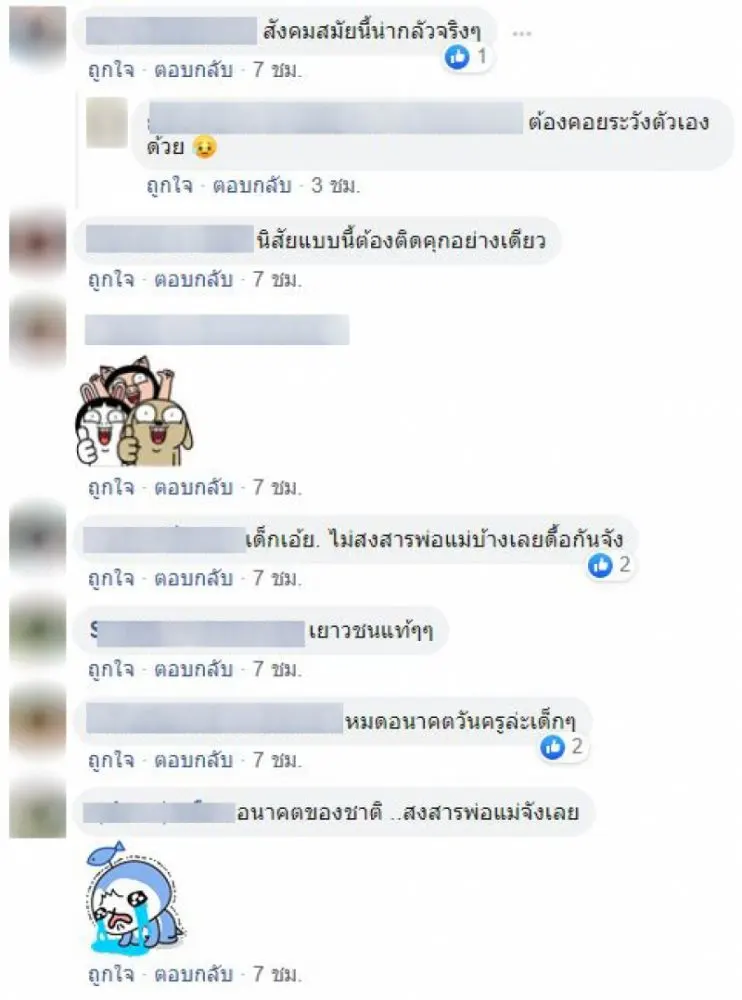The width and height of the screenshot is (742, 1000).
Task: Open the thumbs-up animals sticker
Action: point(134,411)
